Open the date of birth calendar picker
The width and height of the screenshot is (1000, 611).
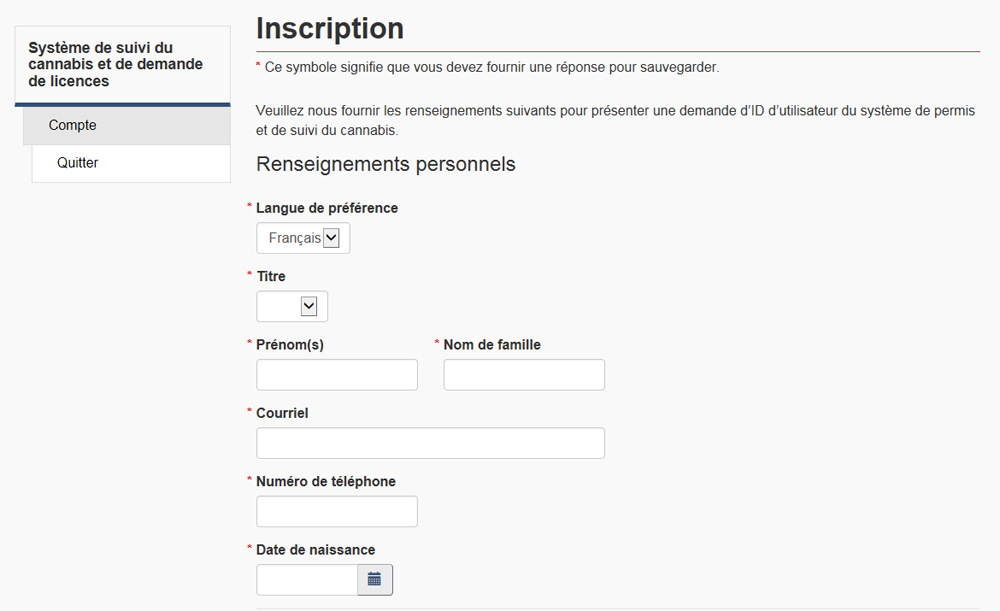tap(375, 579)
